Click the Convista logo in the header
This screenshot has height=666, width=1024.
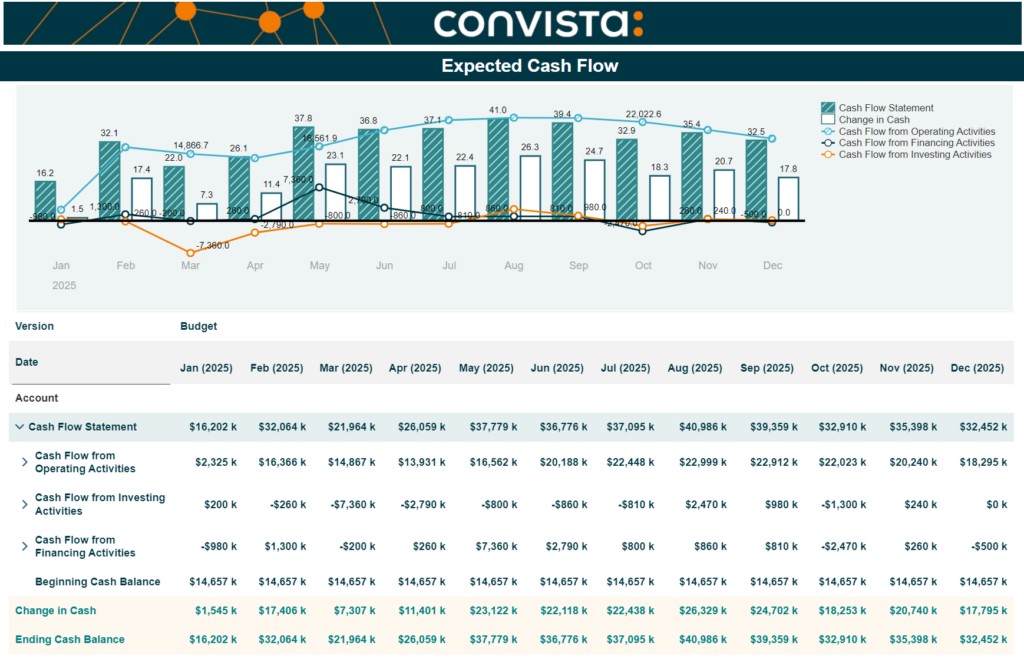pyautogui.click(x=538, y=24)
